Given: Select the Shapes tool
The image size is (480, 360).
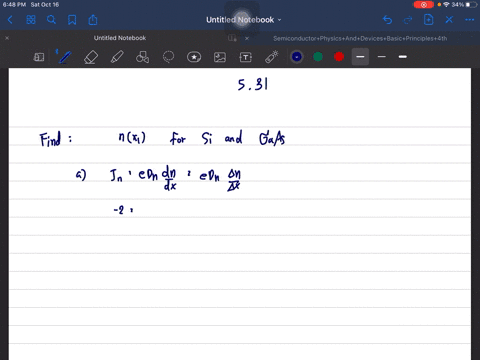Looking at the screenshot, I should pyautogui.click(x=142, y=57).
